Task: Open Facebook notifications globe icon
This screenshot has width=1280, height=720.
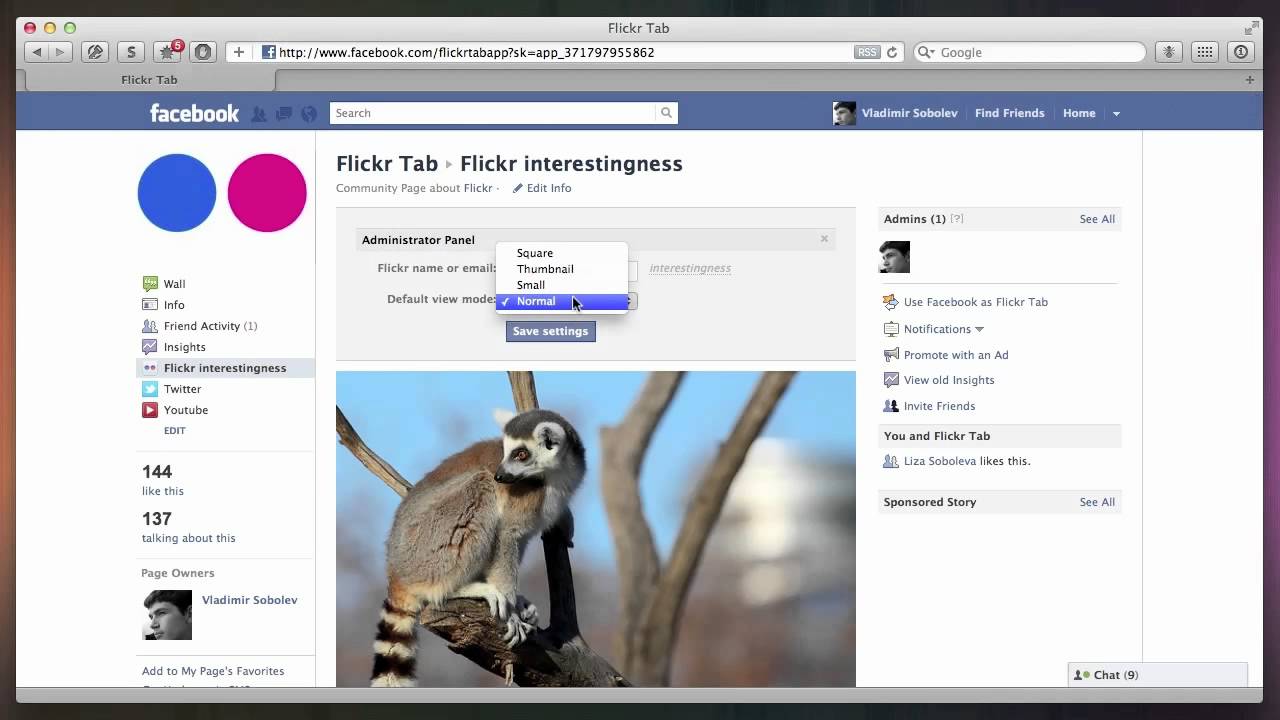Action: 309,114
